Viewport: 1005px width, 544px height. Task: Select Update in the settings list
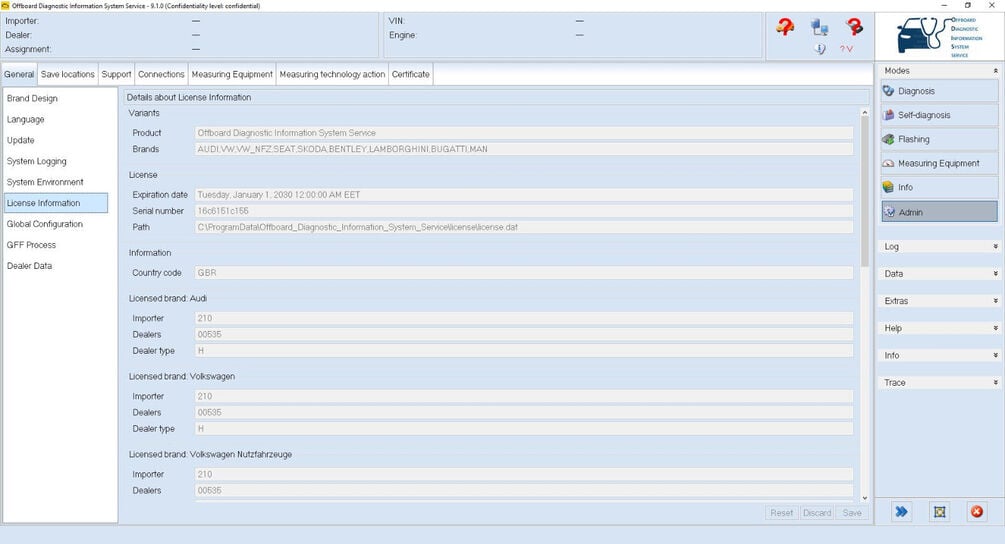pos(56,140)
